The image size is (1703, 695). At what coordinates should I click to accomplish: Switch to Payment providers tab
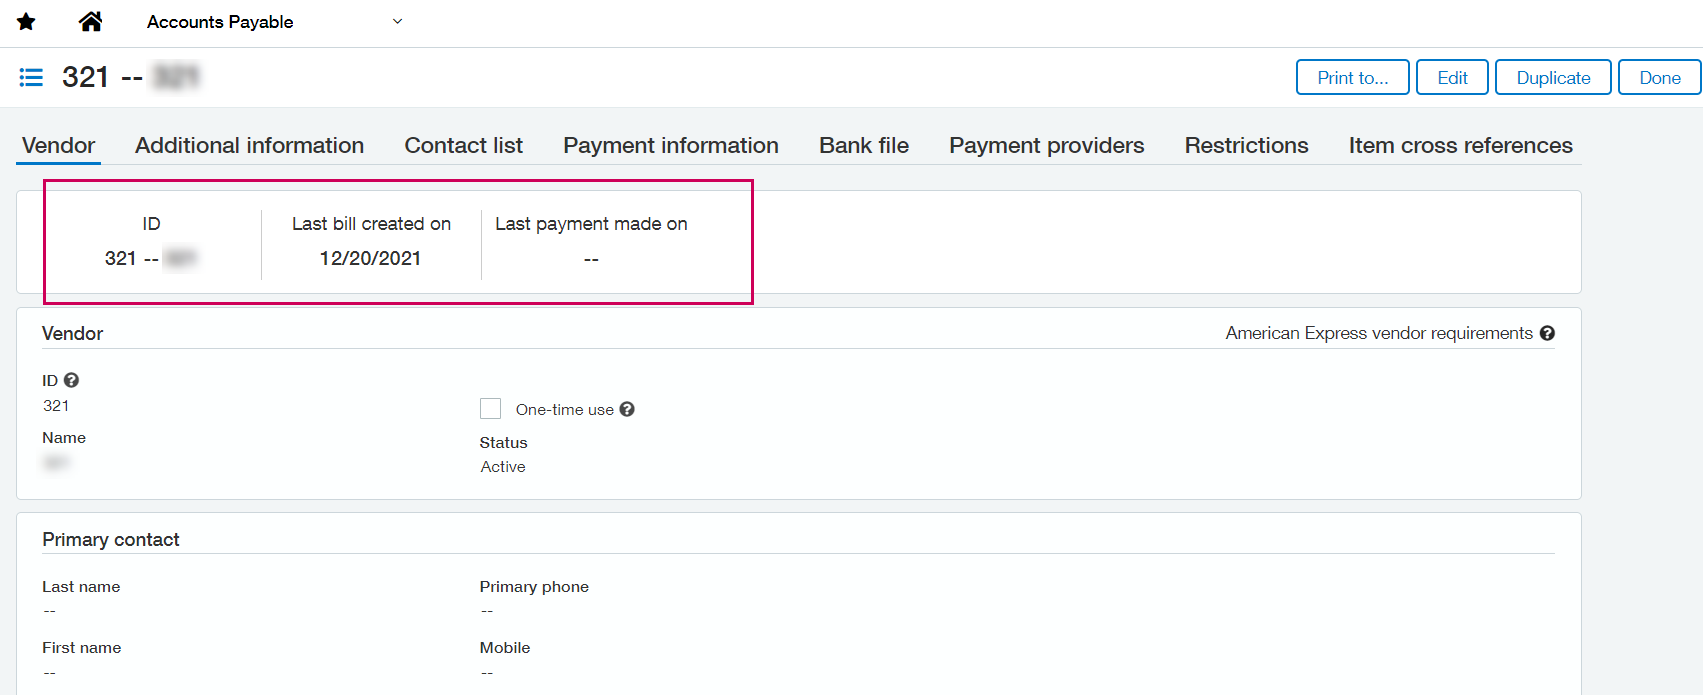1047,145
